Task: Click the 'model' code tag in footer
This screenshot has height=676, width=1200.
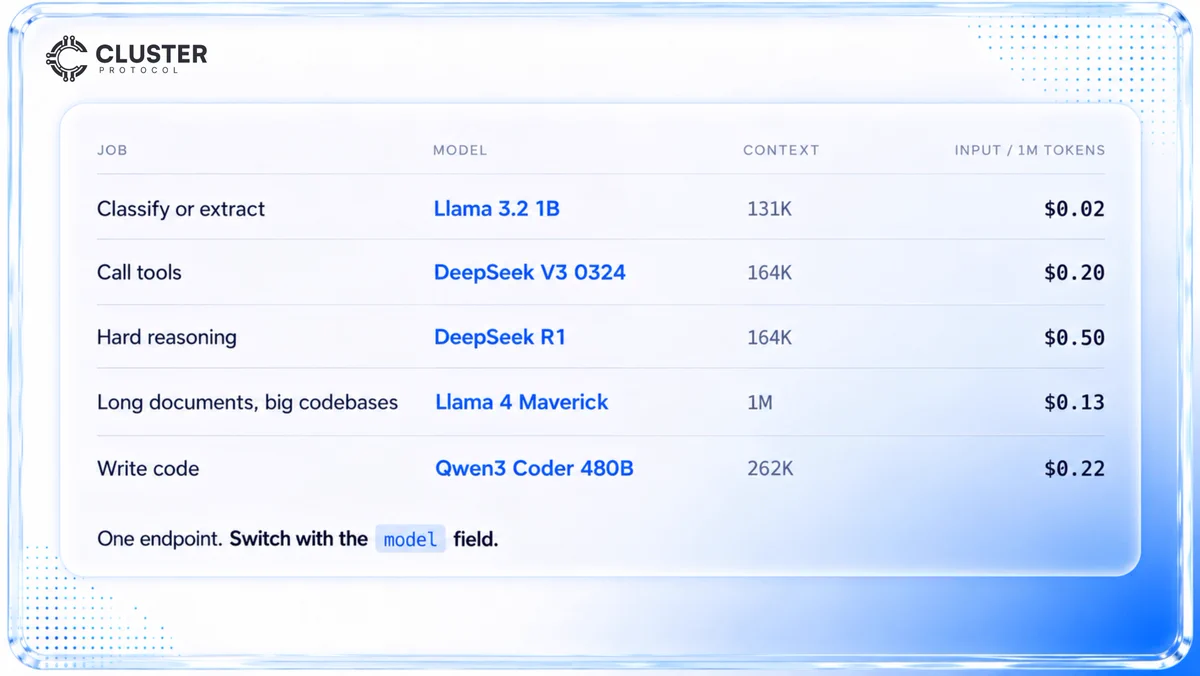Action: (x=410, y=539)
